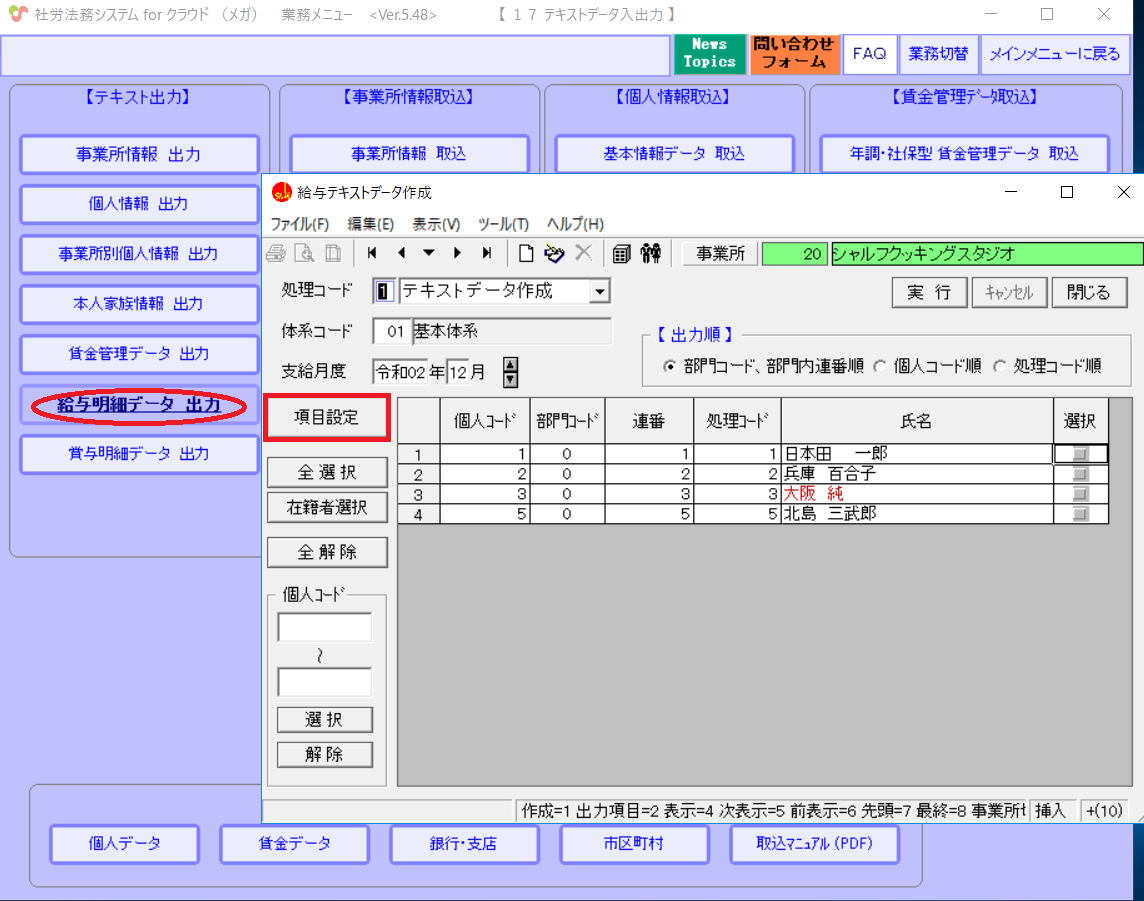This screenshot has height=901, width=1144.
Task: Open the News Topics button
Action: tap(709, 53)
